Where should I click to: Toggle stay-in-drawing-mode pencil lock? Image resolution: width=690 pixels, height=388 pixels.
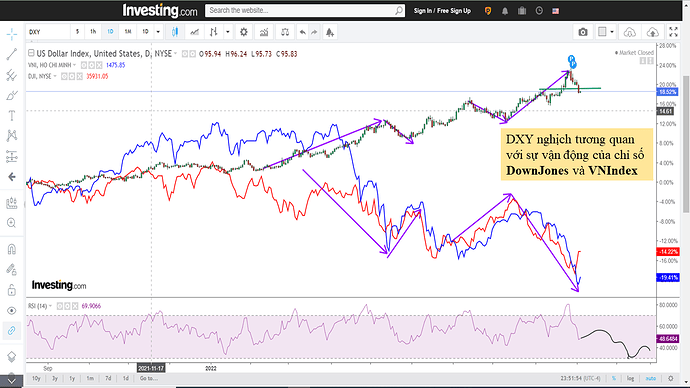point(12,269)
